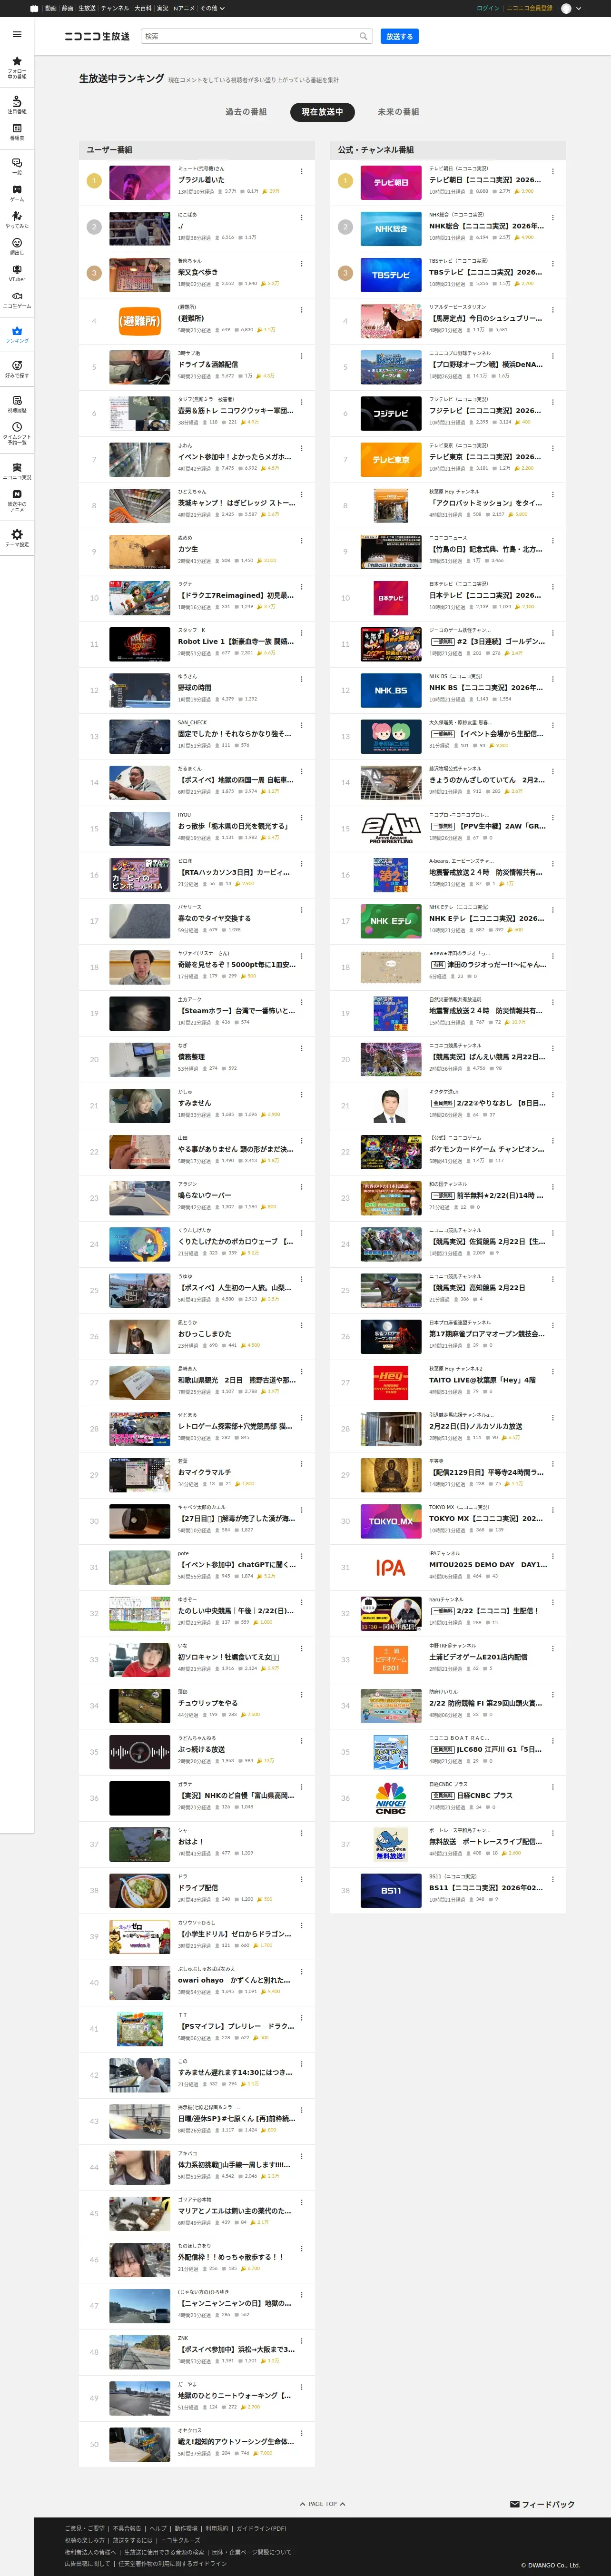This screenshot has height=2576, width=611.
Task: Open three-dot menu for カツ生 row
Action: click(x=301, y=540)
